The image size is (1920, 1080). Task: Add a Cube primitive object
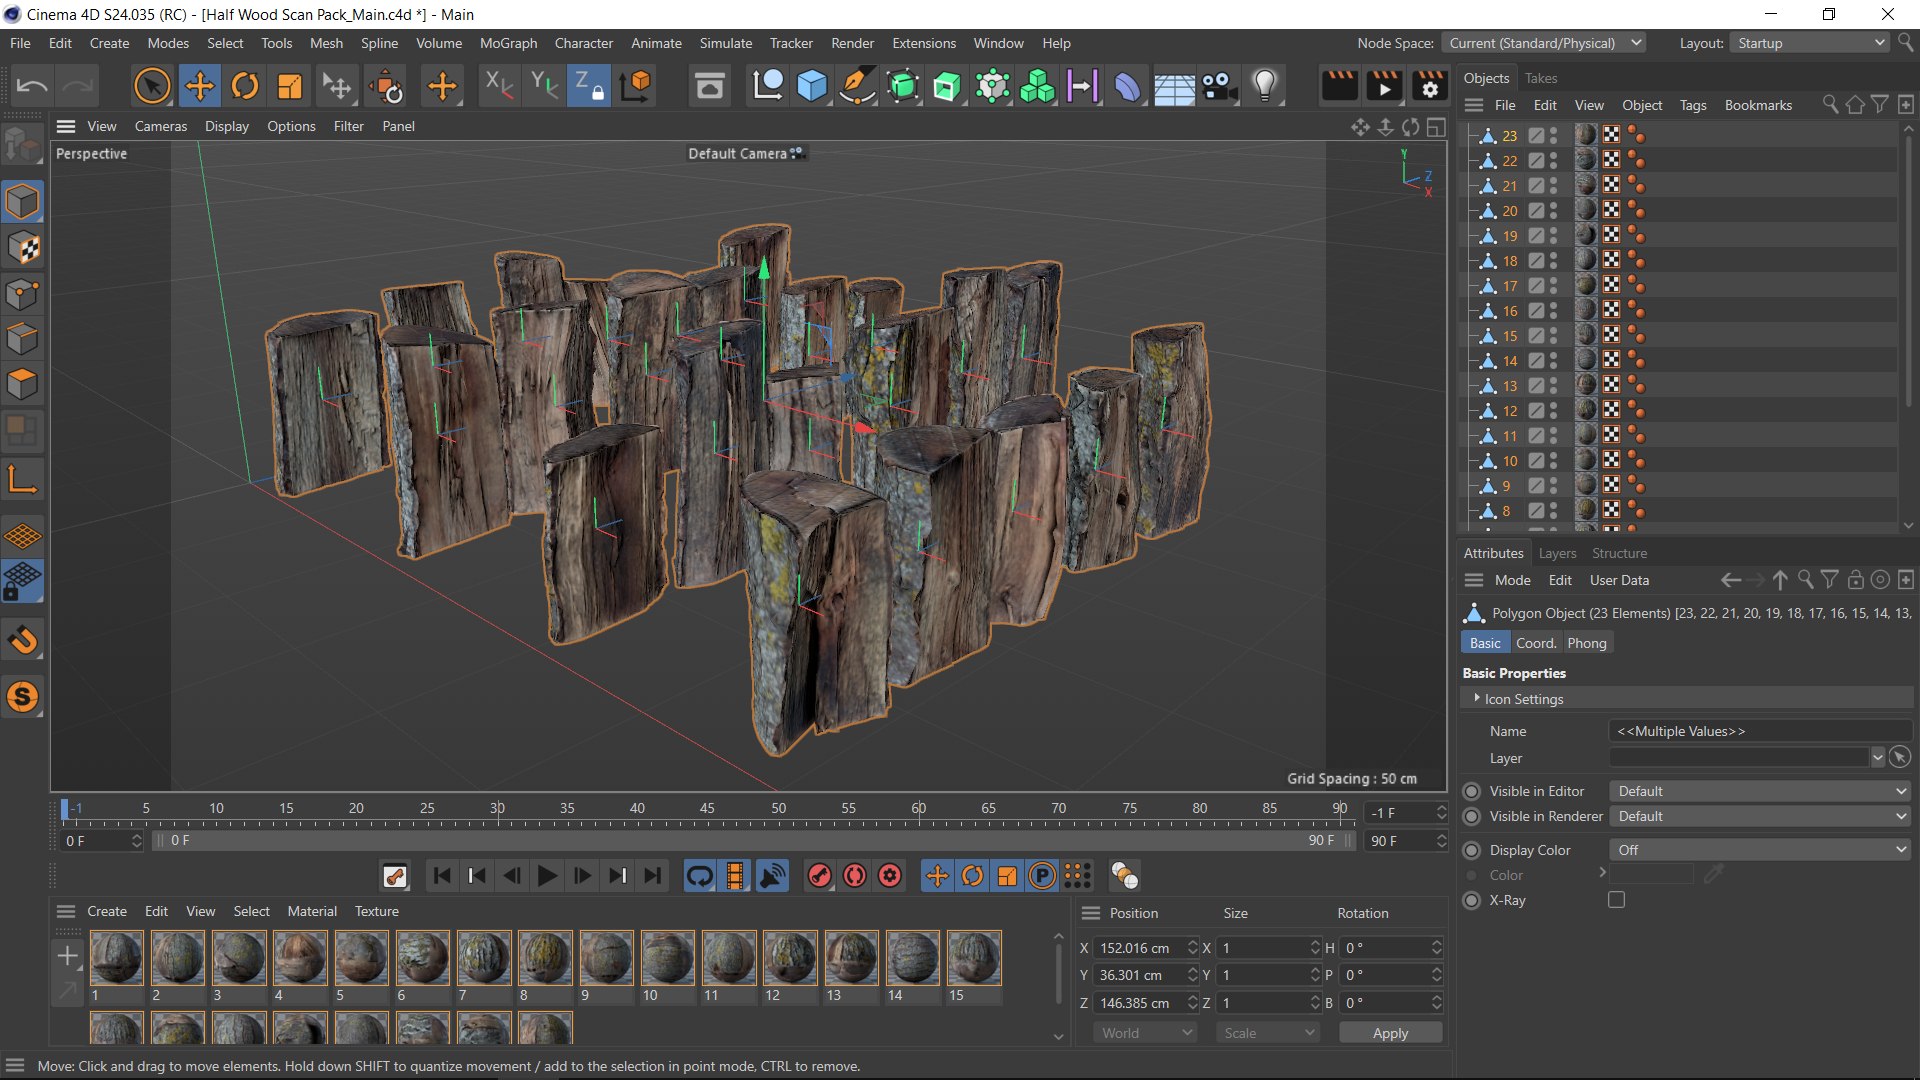tap(812, 86)
